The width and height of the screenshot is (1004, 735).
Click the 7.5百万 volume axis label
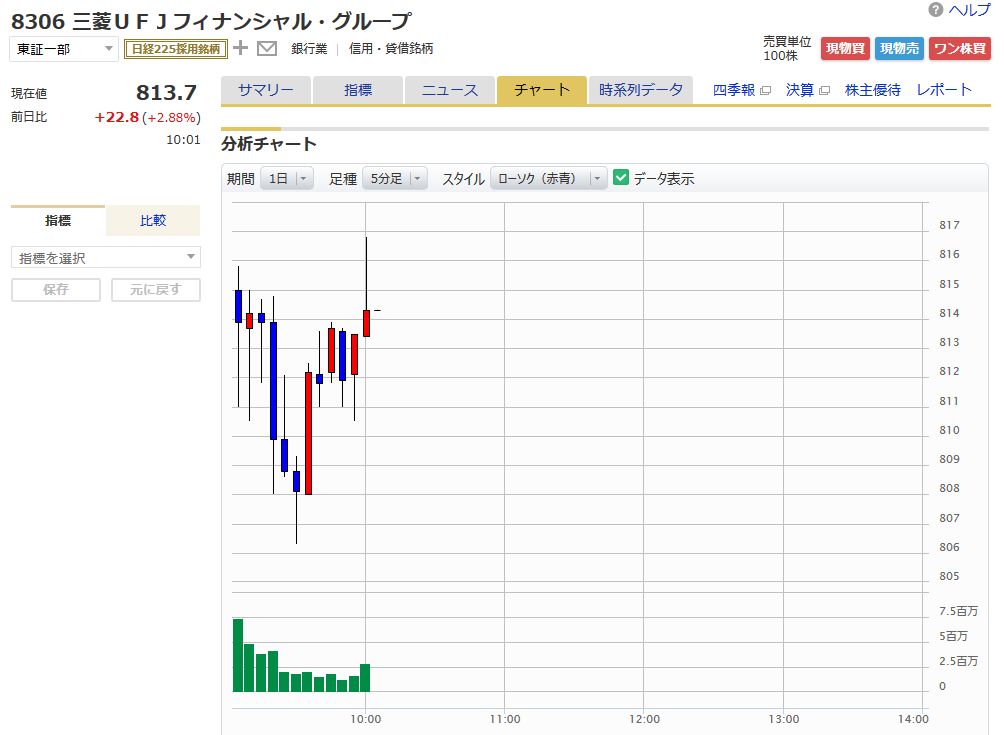click(959, 611)
